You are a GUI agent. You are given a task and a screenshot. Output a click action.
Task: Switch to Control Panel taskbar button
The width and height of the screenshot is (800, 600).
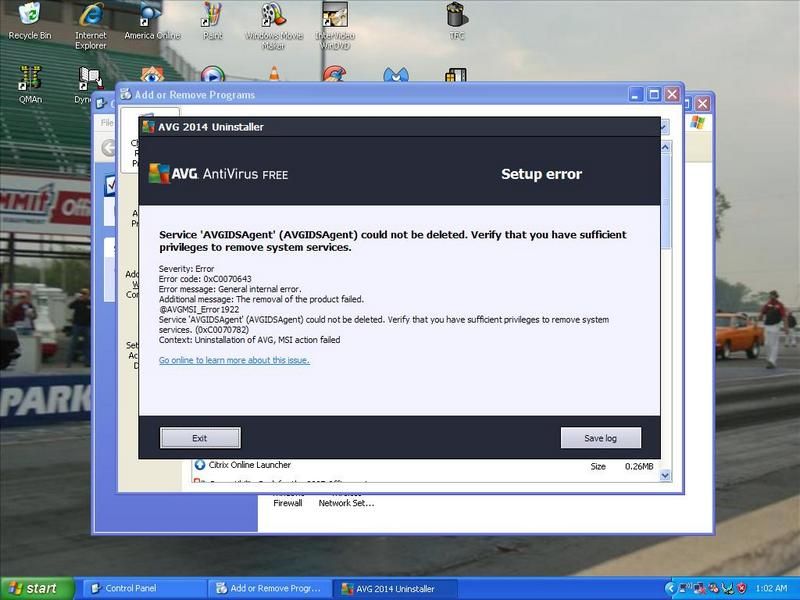tap(145, 588)
